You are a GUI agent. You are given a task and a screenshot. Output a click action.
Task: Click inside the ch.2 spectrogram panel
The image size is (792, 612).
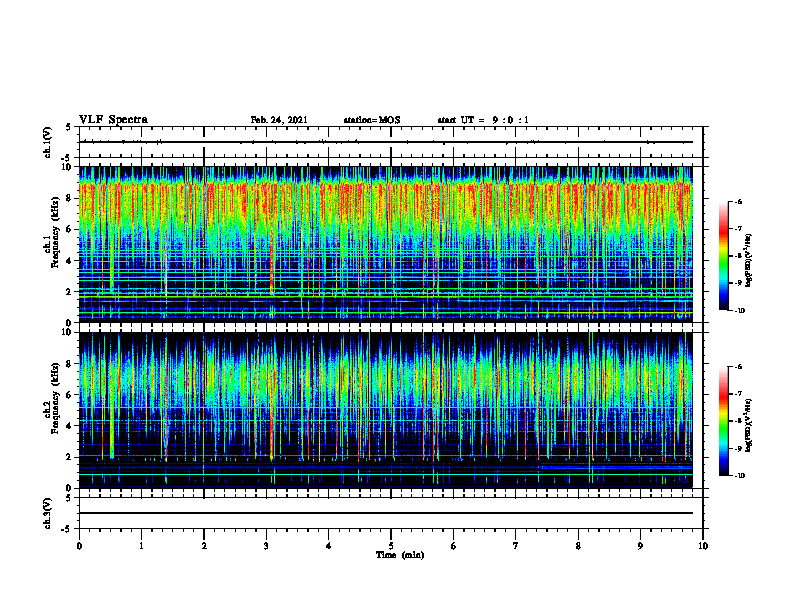[x=386, y=410]
